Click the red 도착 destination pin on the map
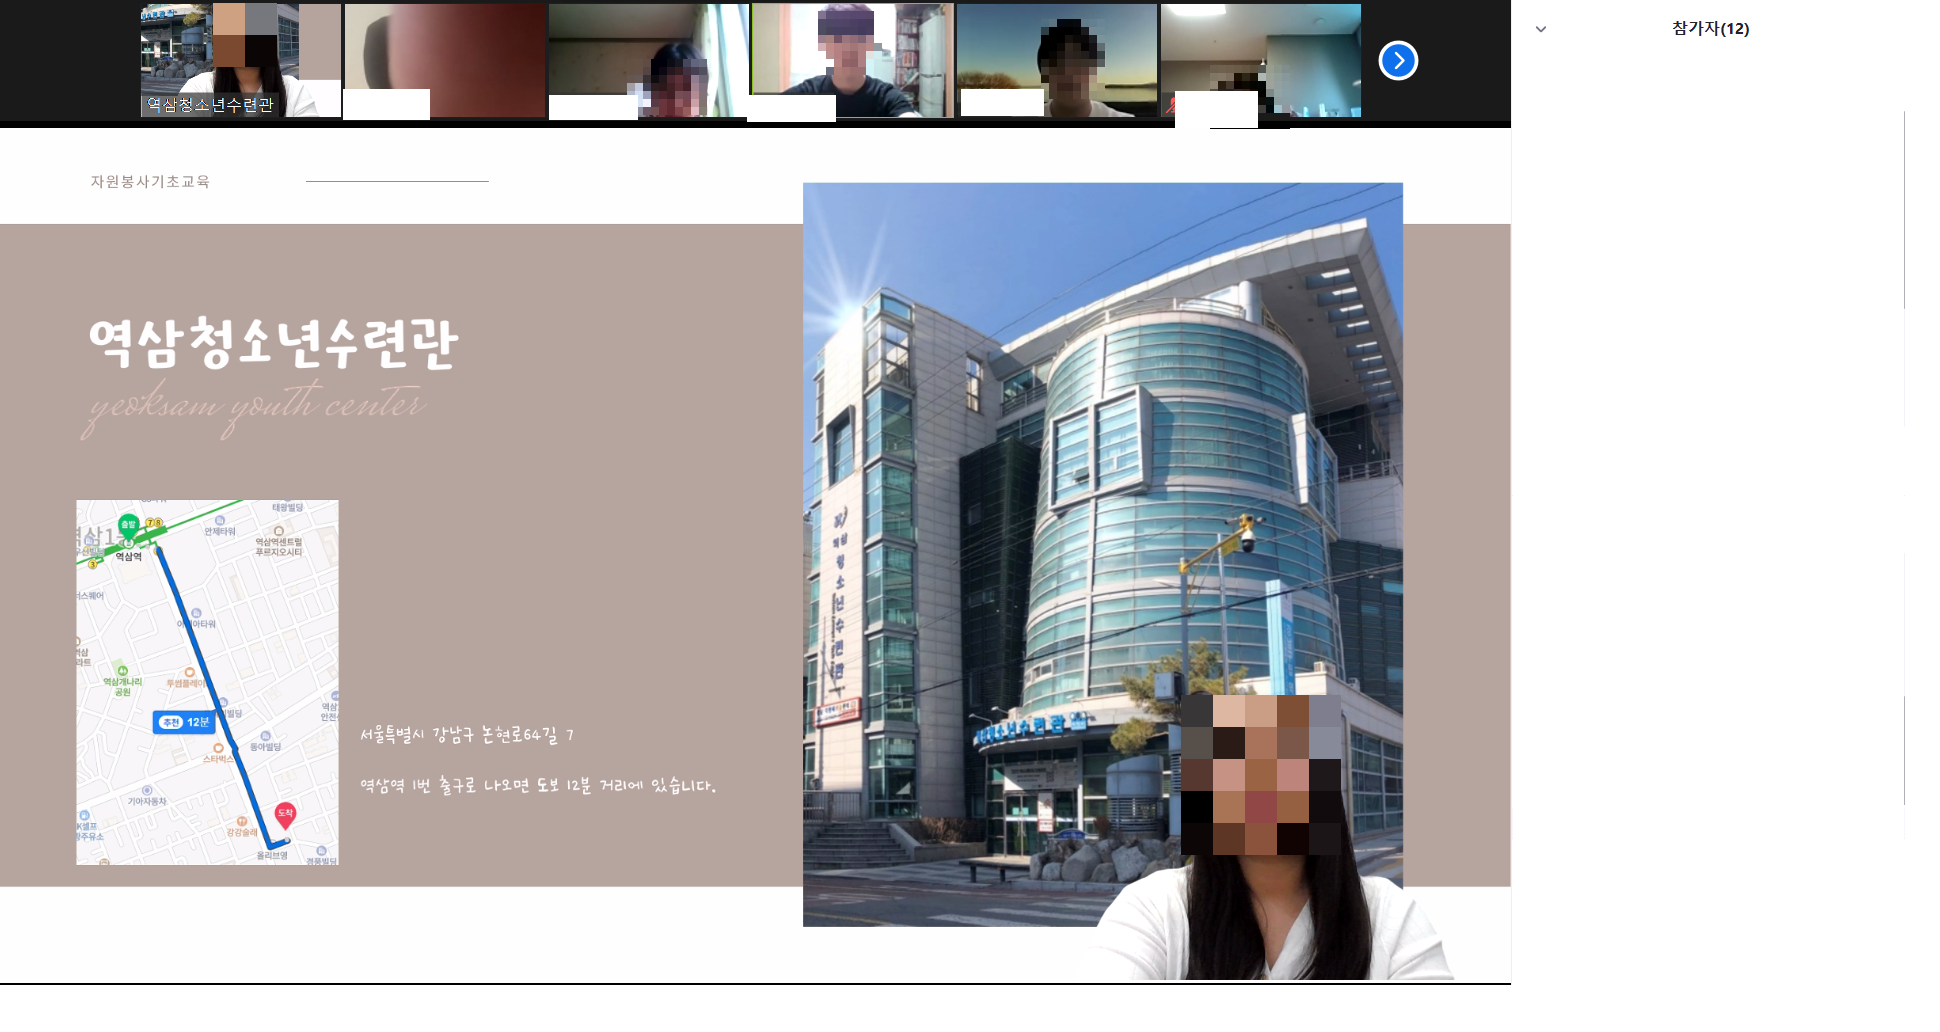Screen dimensions: 1940x1032 coord(285,815)
